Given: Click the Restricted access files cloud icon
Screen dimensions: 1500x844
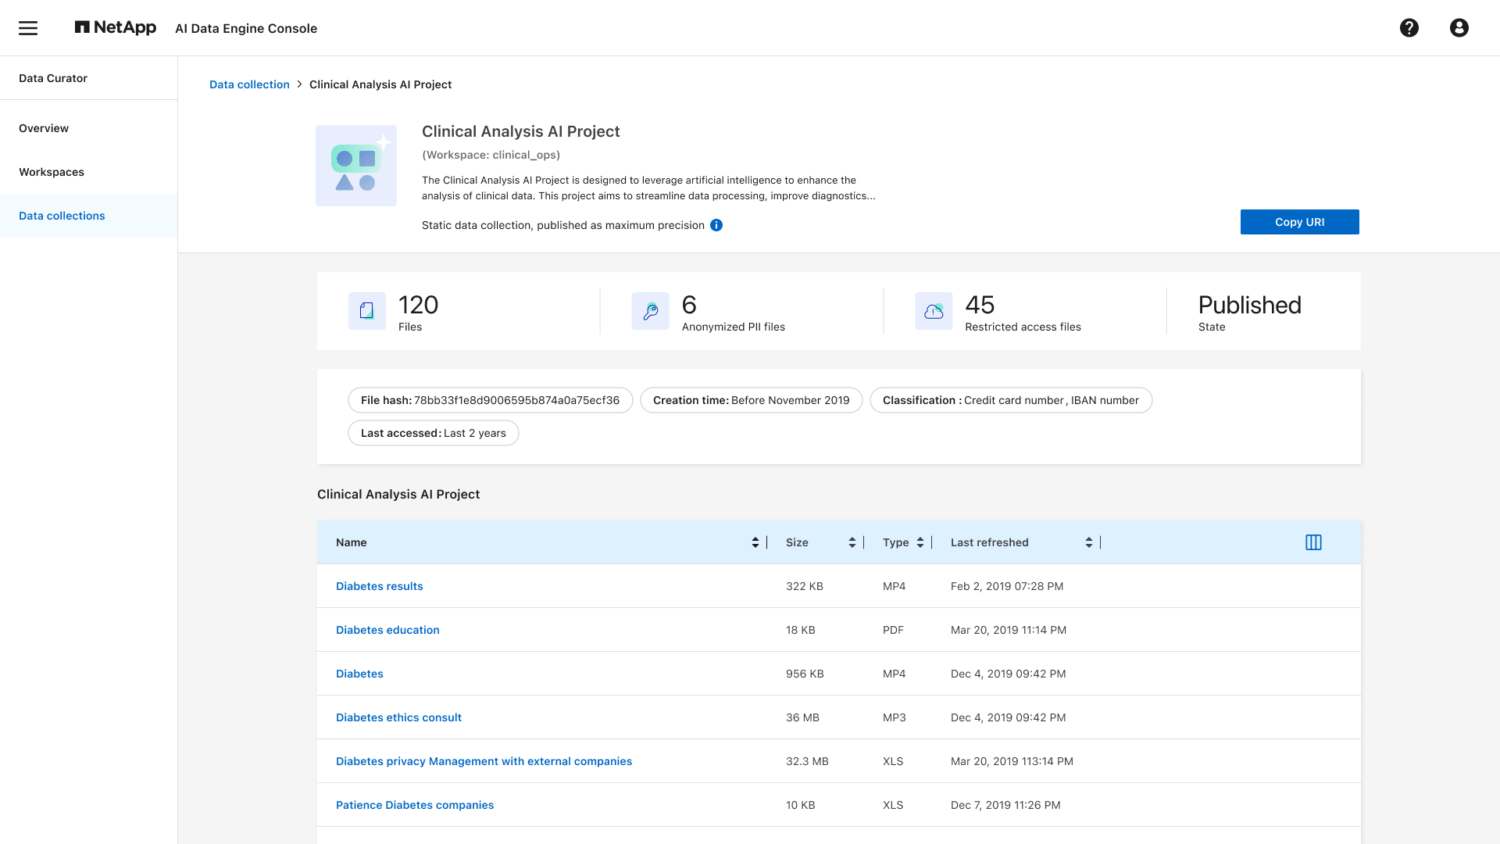Looking at the screenshot, I should (x=933, y=311).
